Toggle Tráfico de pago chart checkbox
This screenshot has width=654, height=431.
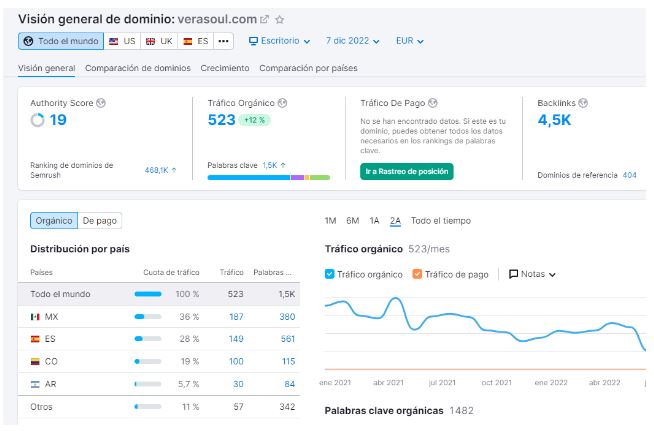click(417, 274)
